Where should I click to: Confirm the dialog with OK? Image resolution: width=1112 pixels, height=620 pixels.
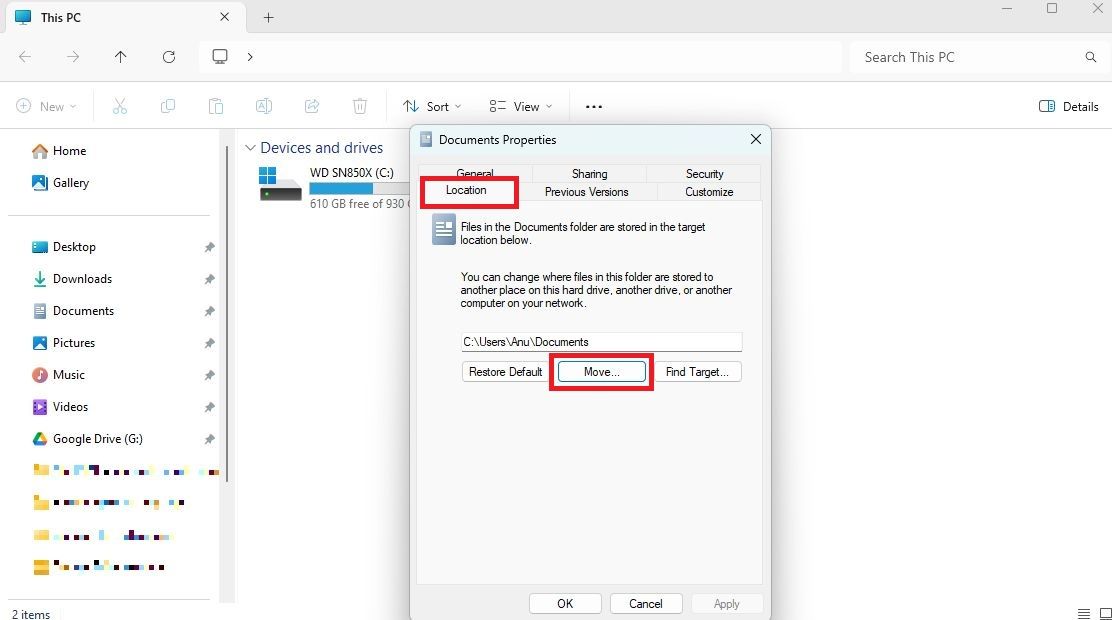tap(565, 604)
